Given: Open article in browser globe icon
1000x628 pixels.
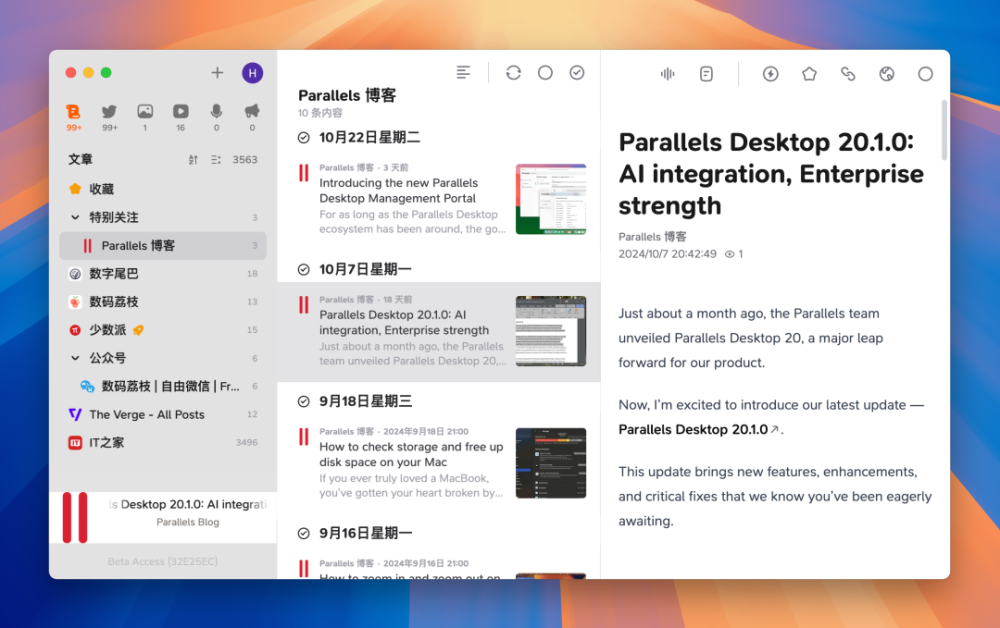Looking at the screenshot, I should pyautogui.click(x=887, y=74).
